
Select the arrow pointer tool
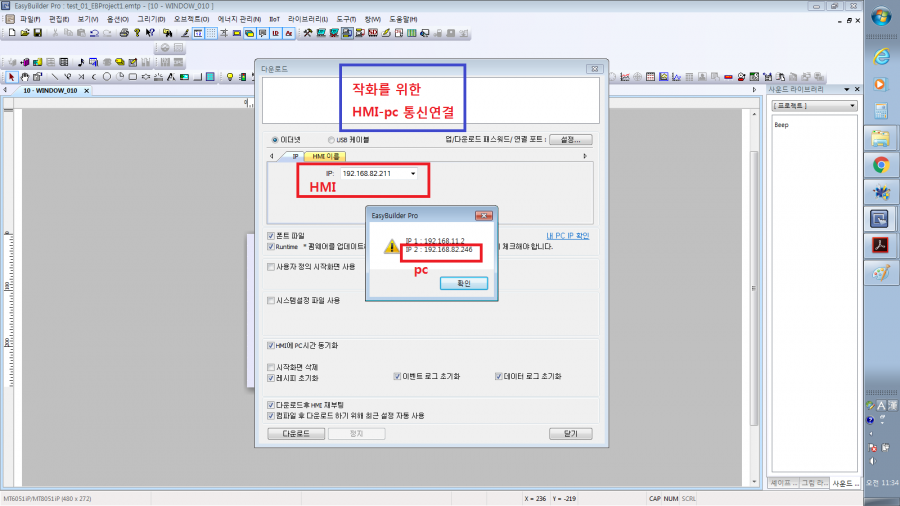(11, 76)
